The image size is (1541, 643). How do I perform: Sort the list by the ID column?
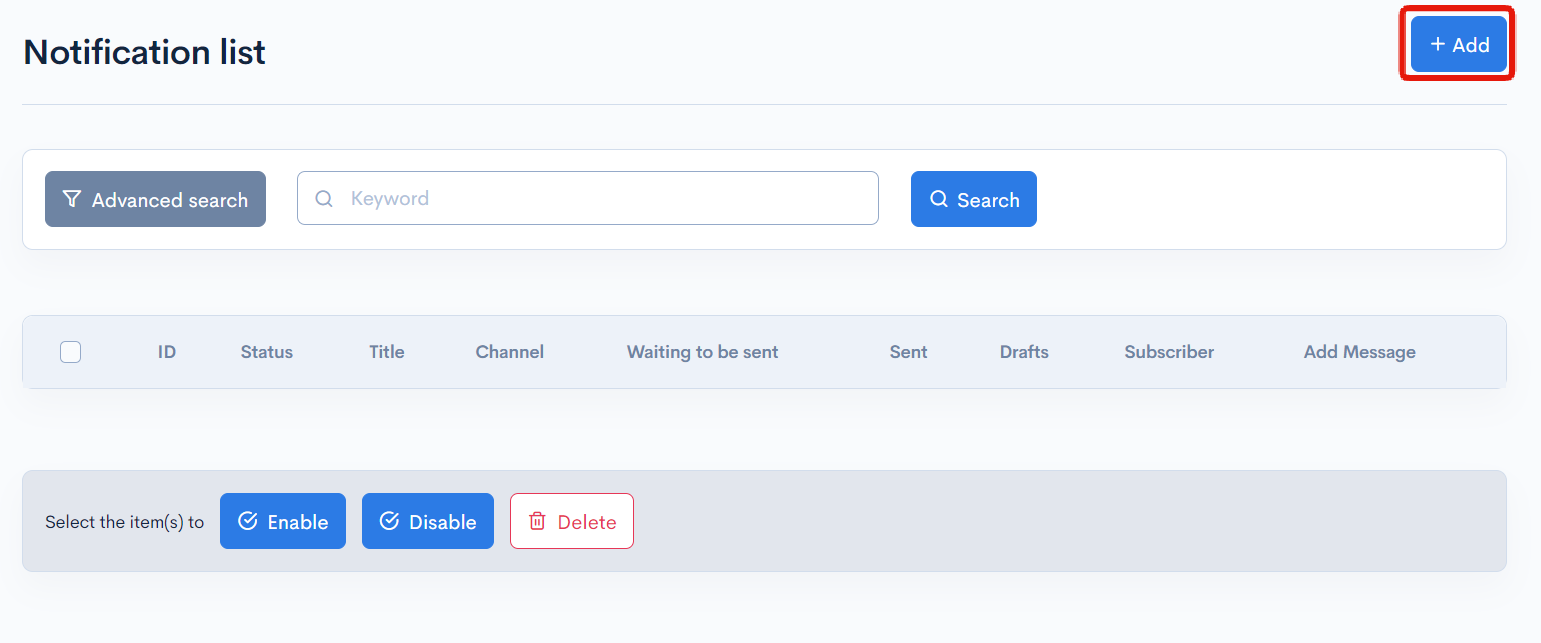[x=166, y=352]
